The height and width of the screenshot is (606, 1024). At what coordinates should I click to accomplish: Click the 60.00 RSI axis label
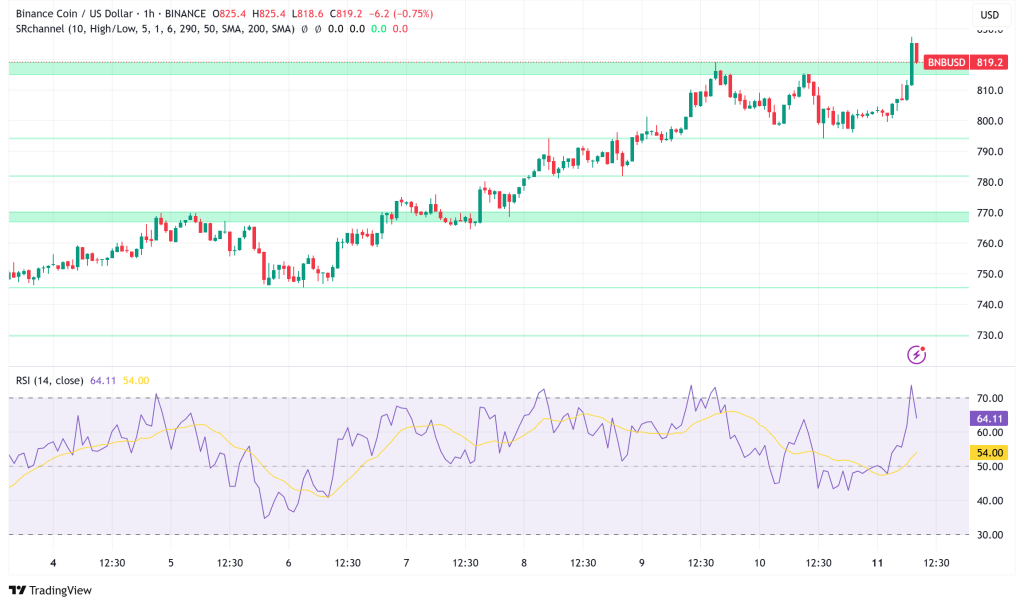pos(989,432)
